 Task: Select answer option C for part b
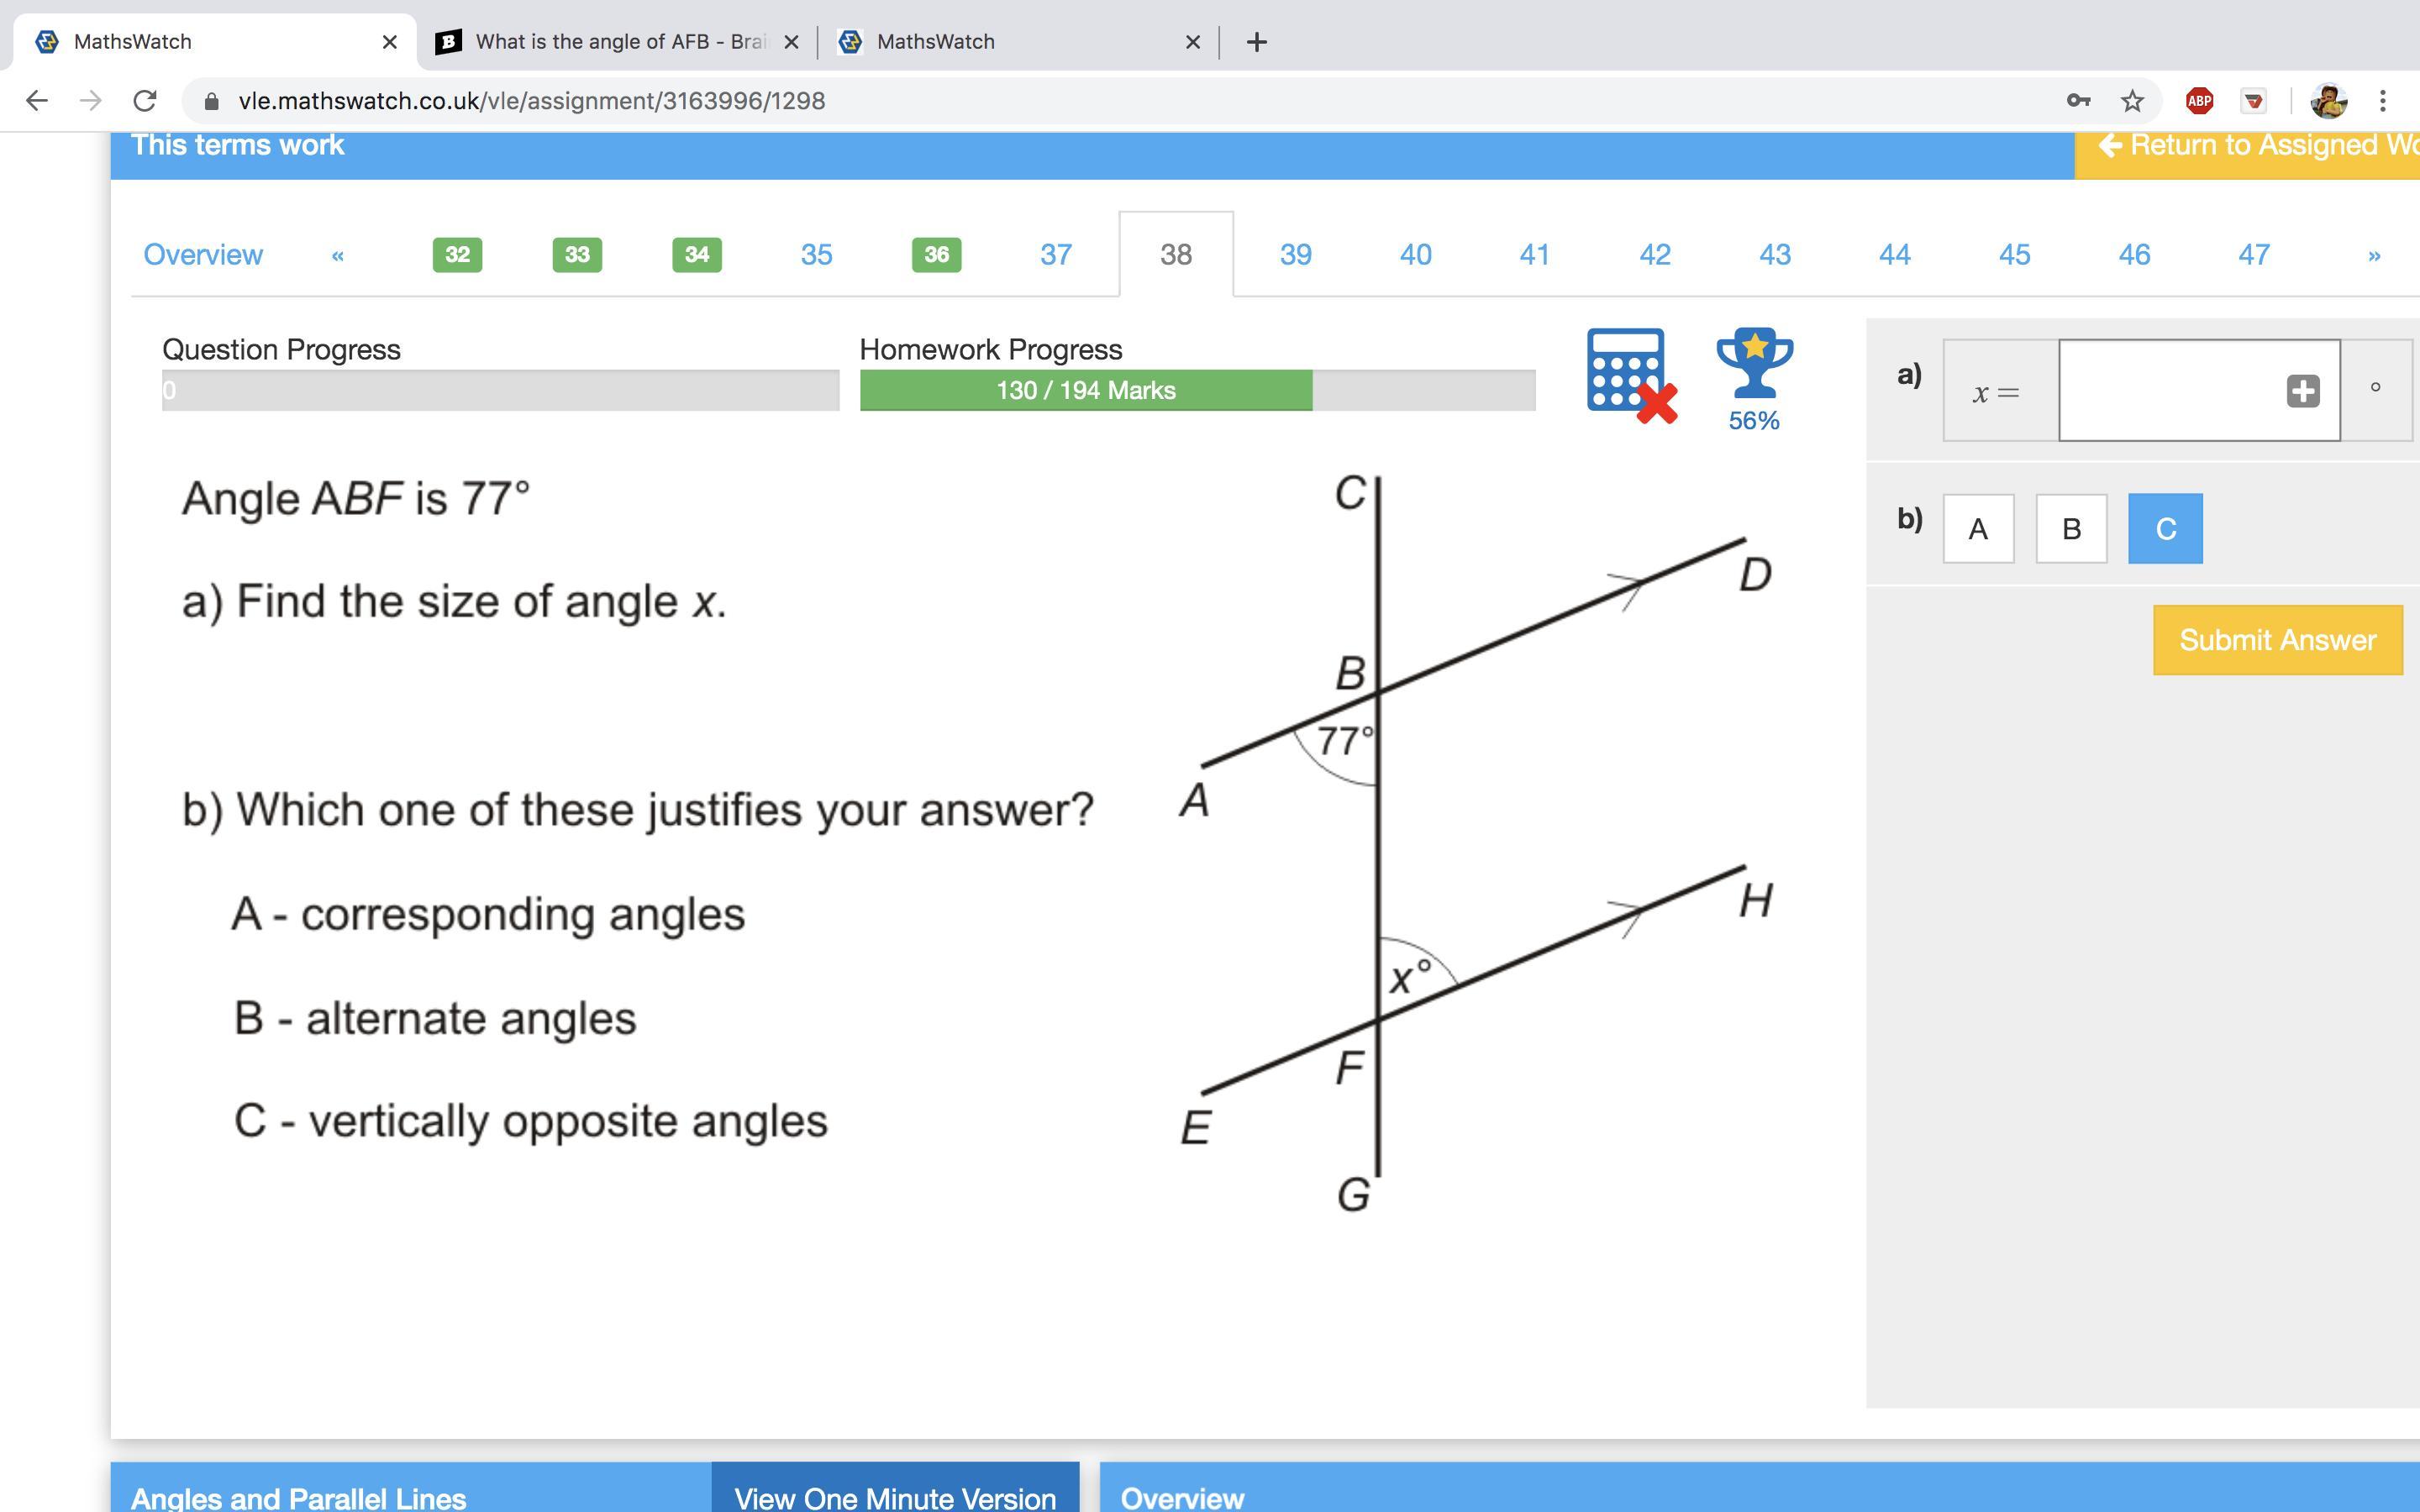(x=2165, y=529)
